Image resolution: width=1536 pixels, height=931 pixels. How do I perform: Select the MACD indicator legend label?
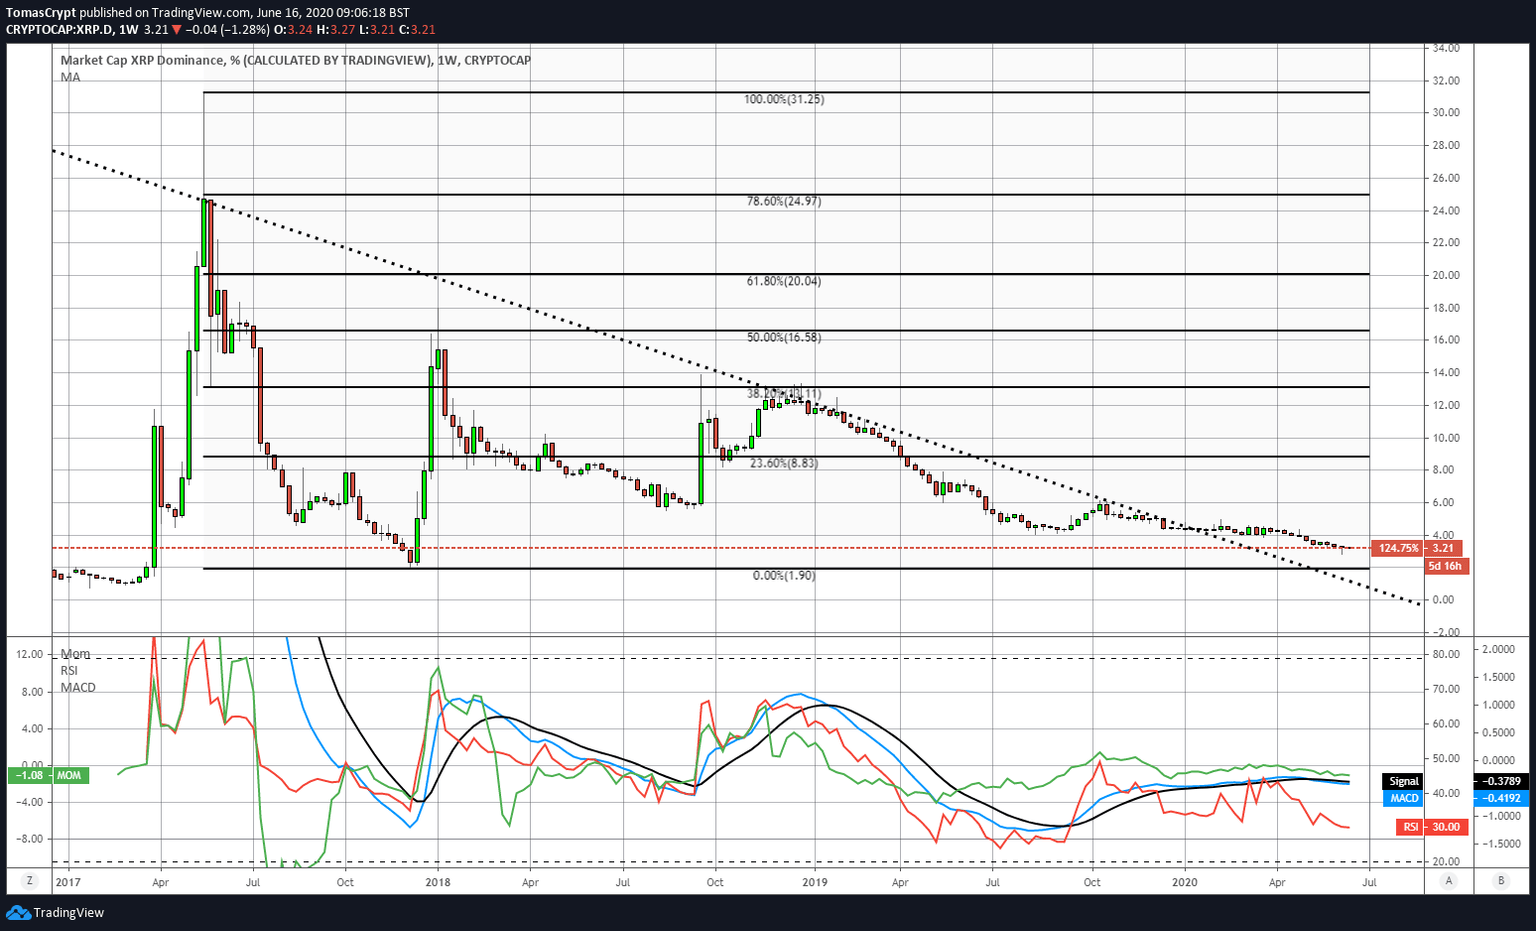click(x=78, y=687)
